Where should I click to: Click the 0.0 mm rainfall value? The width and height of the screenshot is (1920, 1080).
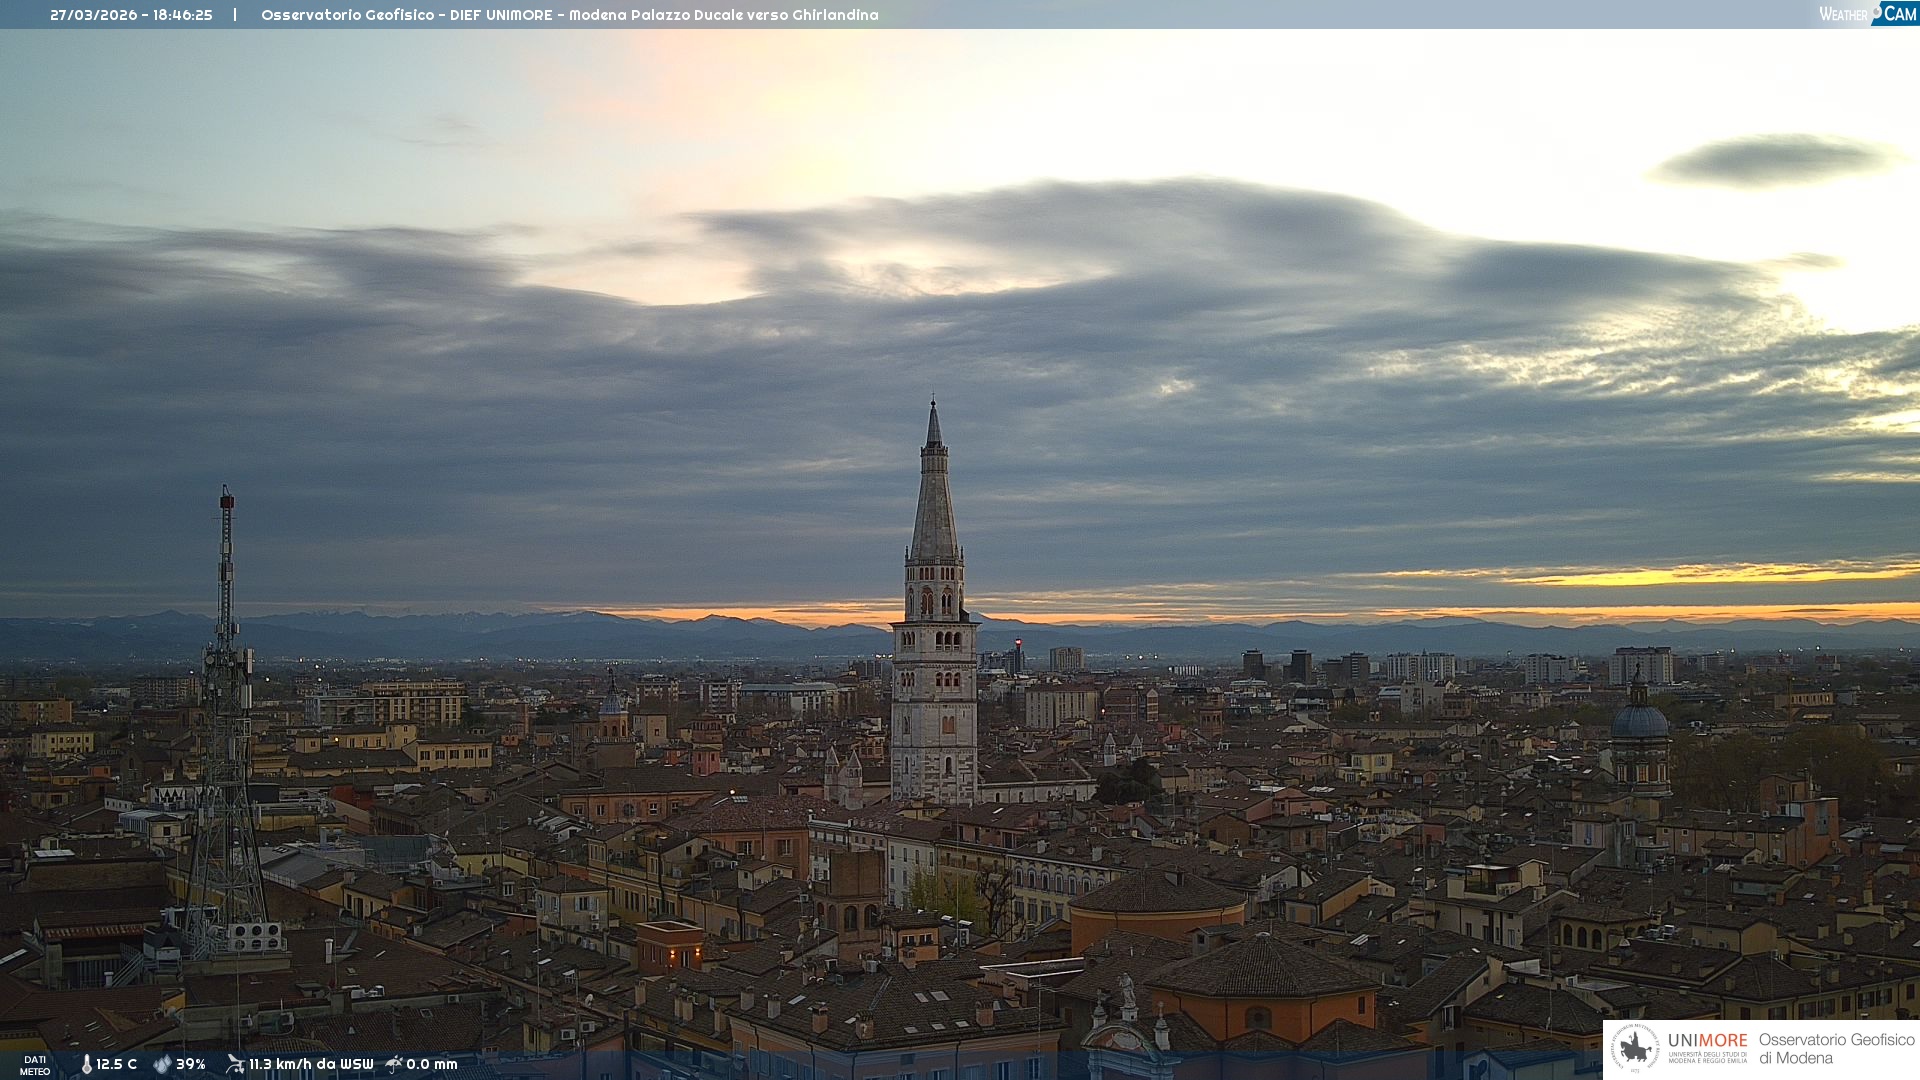pyautogui.click(x=432, y=1064)
